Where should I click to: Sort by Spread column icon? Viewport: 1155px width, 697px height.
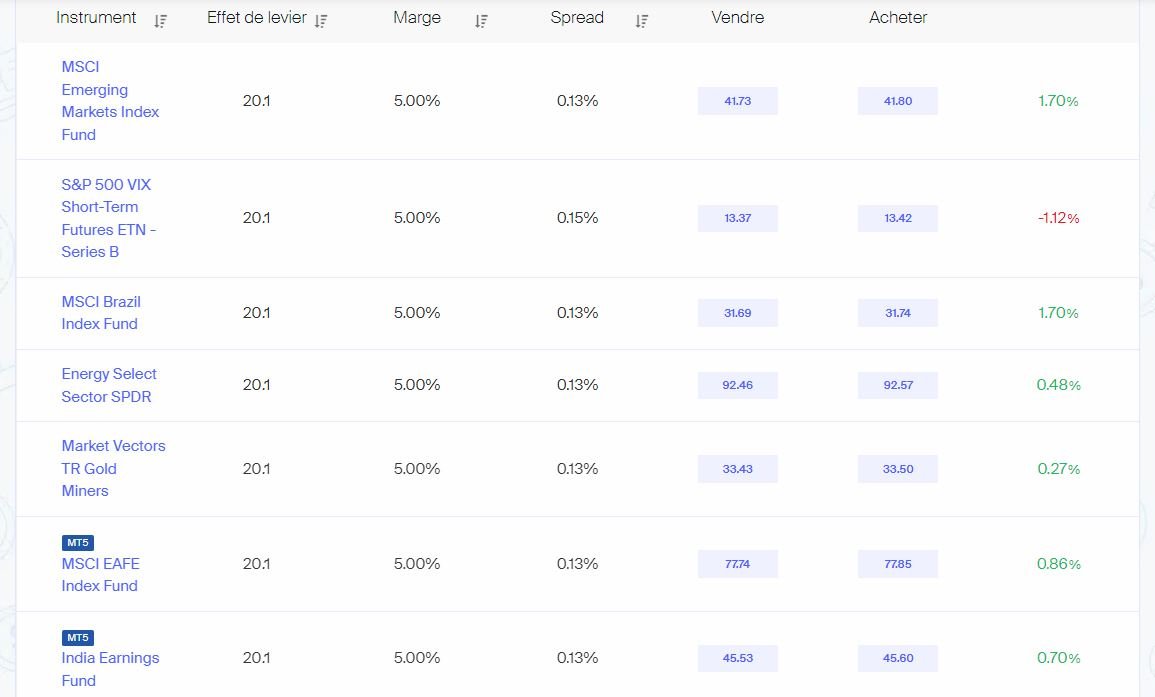642,21
